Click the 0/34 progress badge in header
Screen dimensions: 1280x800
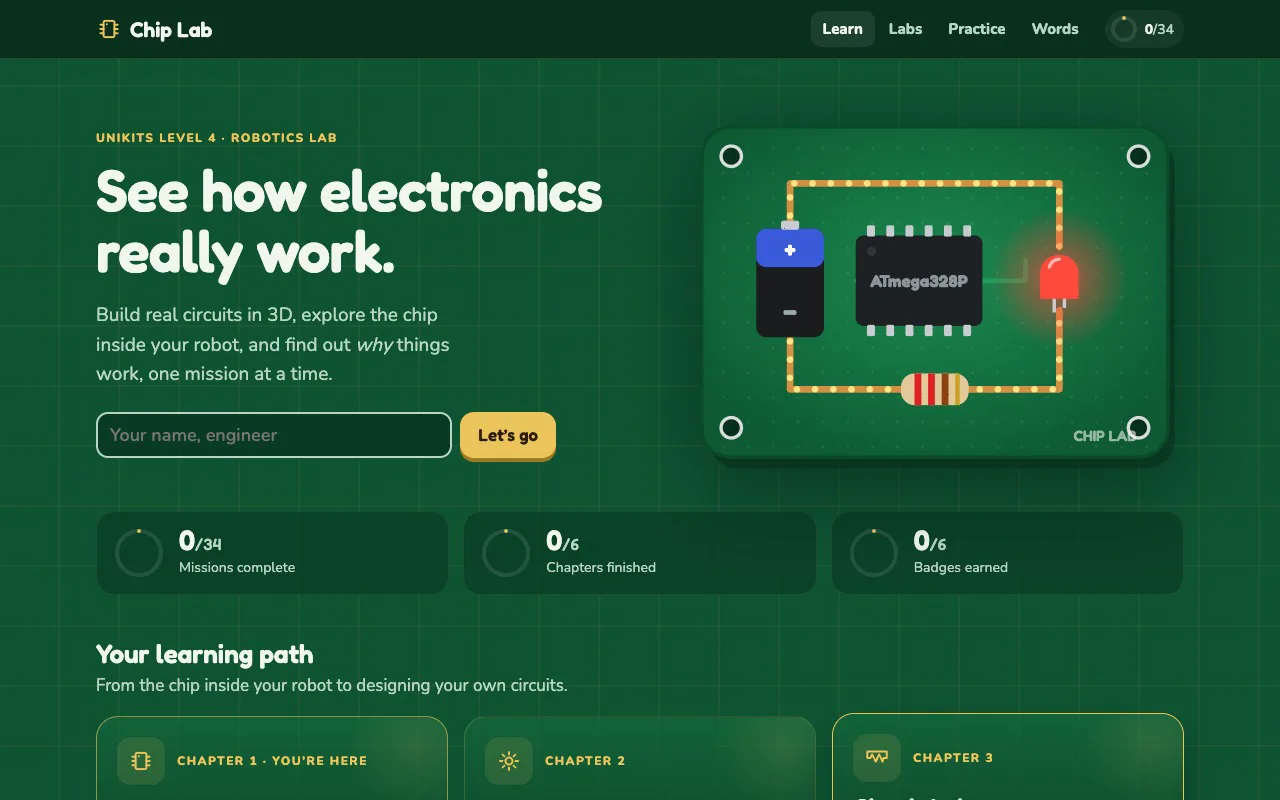coord(1144,29)
